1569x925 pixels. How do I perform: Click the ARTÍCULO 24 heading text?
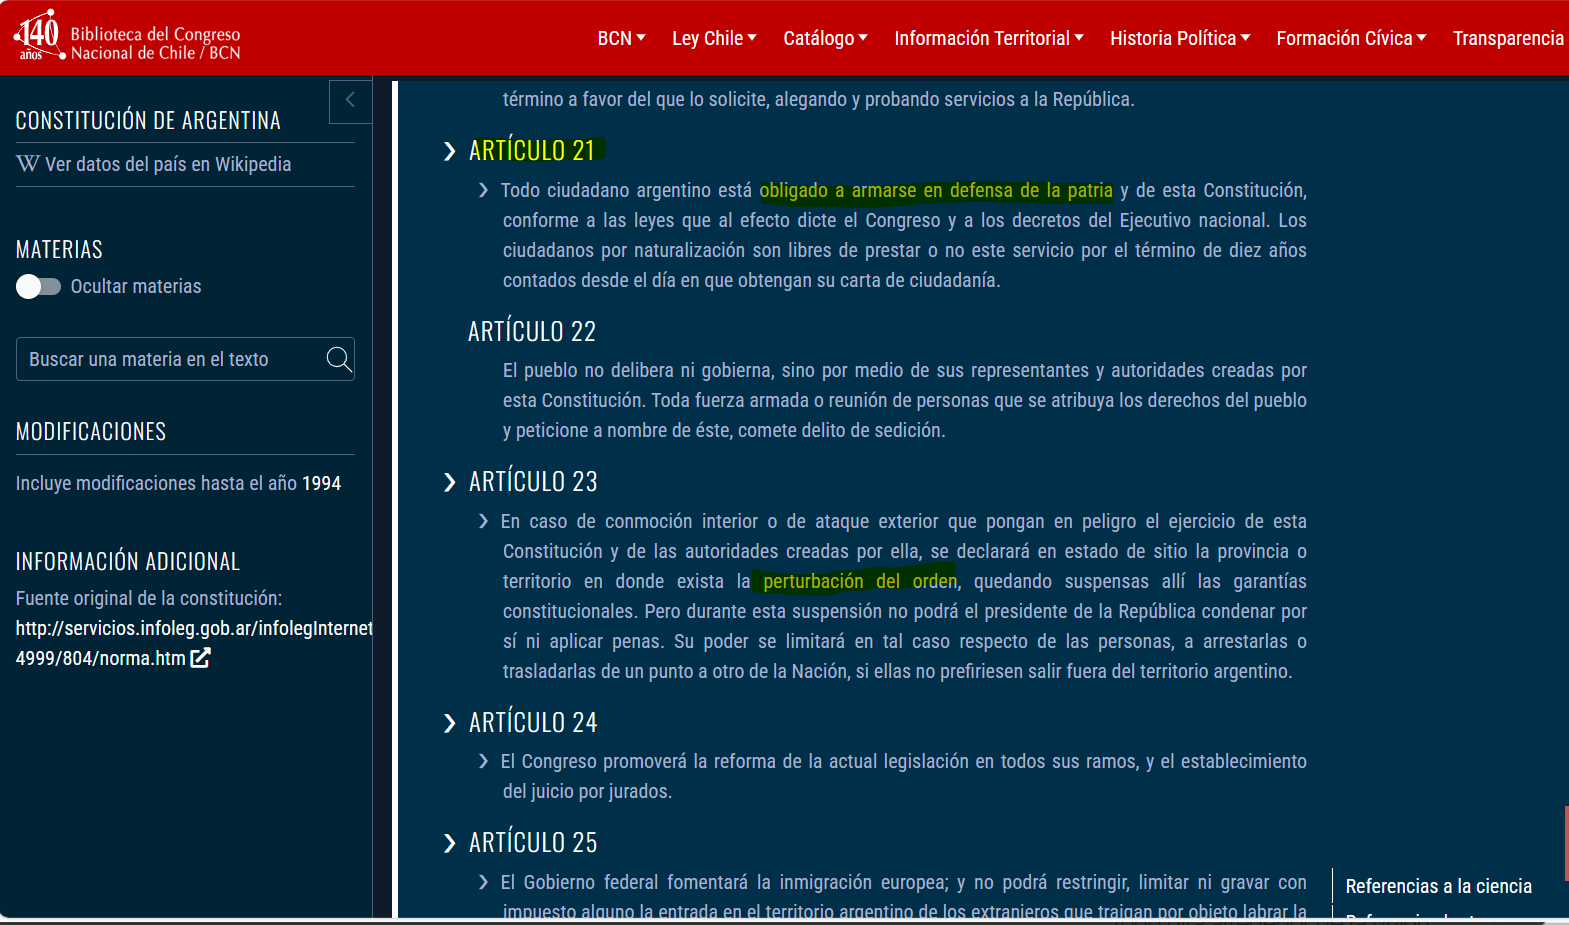[533, 723]
